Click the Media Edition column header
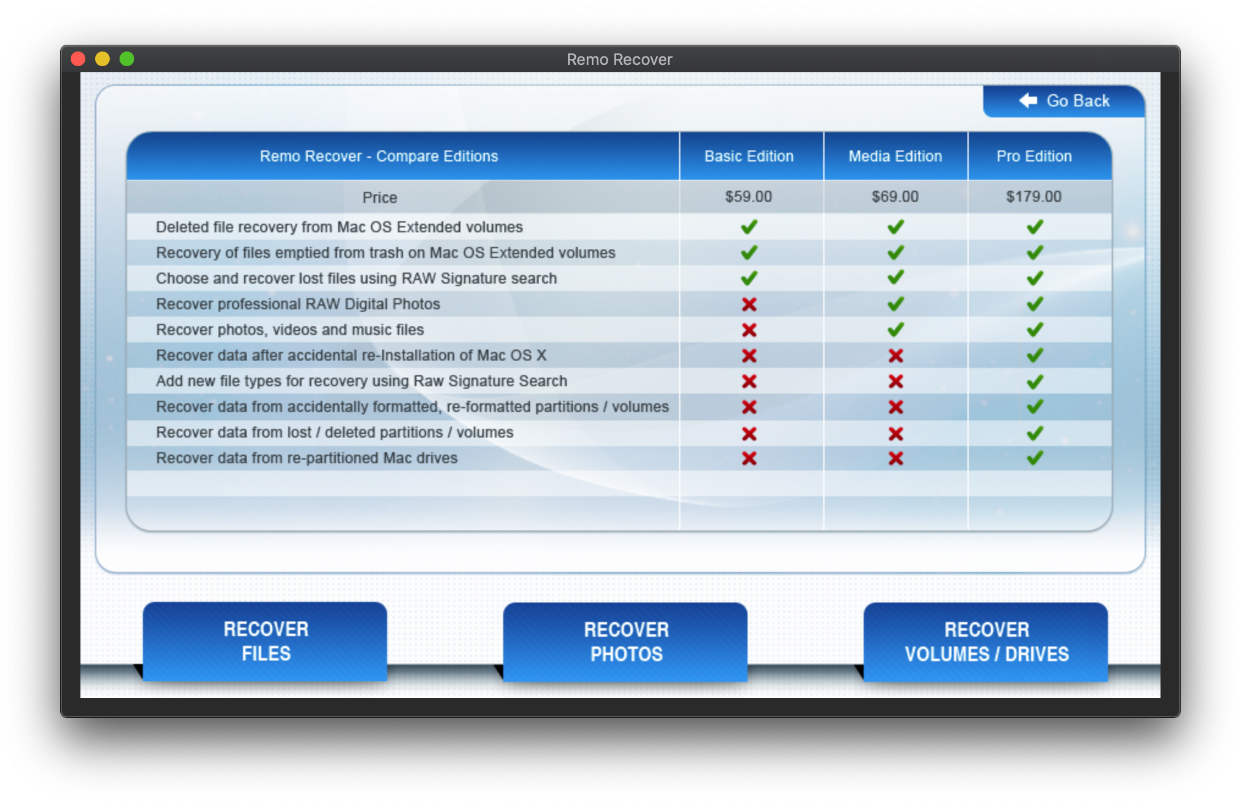Viewport: 1240px width, 809px height. pos(895,156)
